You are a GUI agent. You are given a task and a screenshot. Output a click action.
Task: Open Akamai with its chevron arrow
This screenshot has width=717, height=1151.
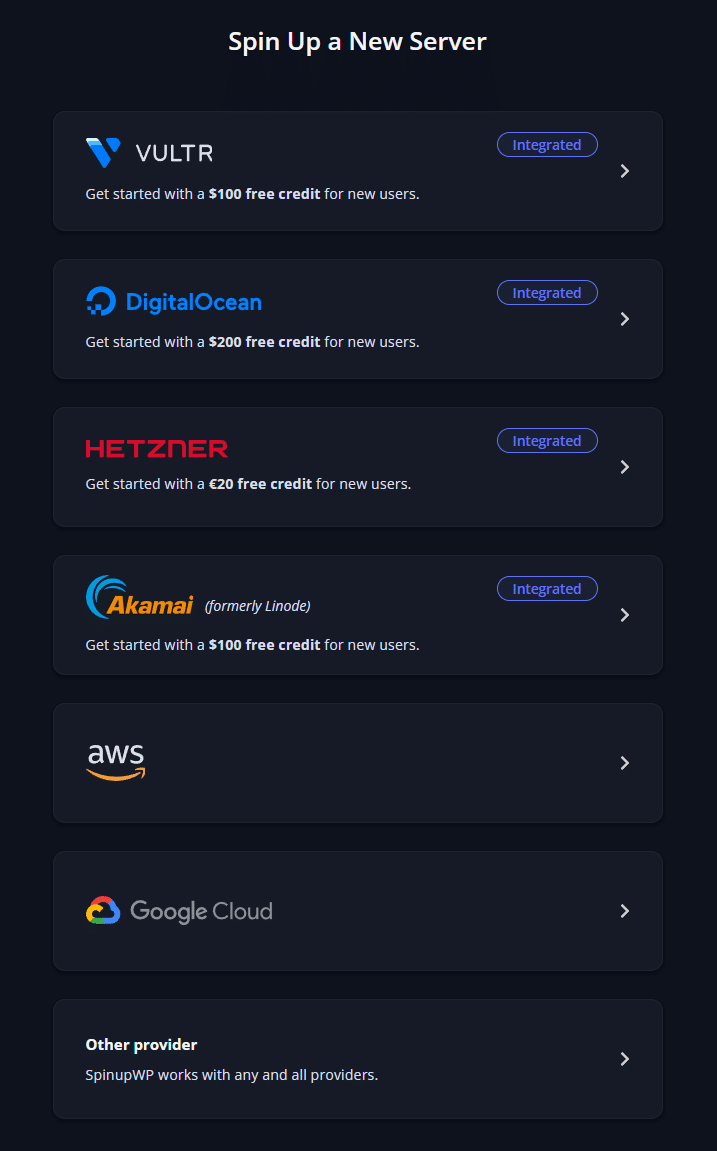click(x=625, y=615)
